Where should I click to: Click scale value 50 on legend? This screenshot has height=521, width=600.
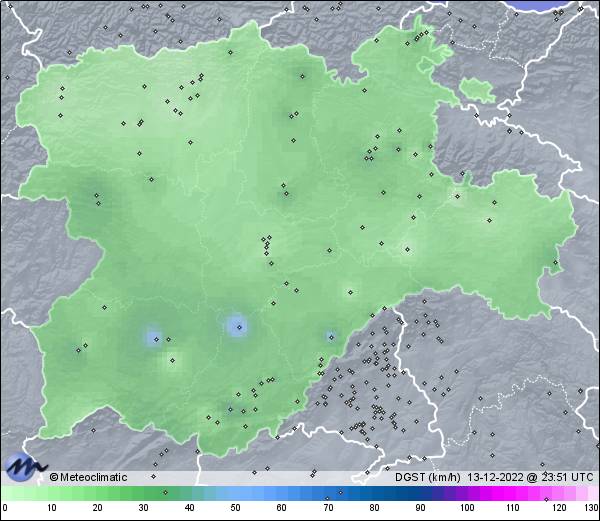click(x=235, y=508)
